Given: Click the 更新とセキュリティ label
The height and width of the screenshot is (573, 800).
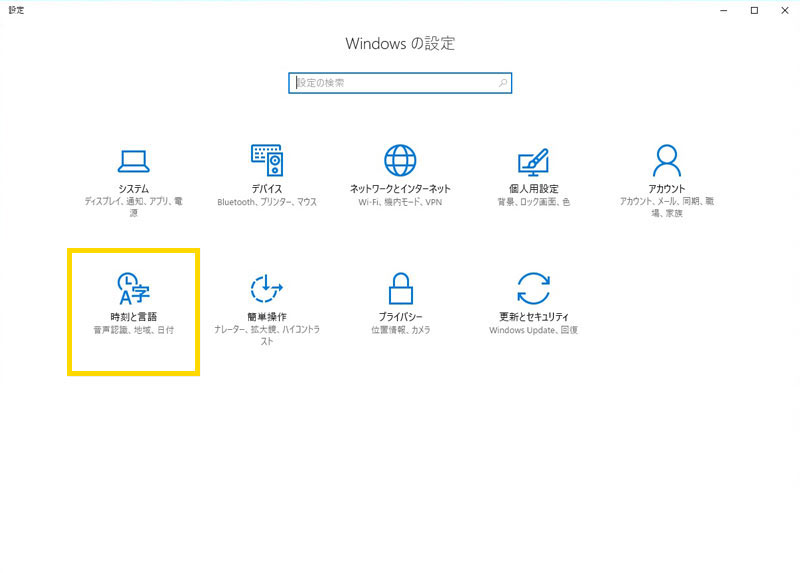Looking at the screenshot, I should click(534, 317).
